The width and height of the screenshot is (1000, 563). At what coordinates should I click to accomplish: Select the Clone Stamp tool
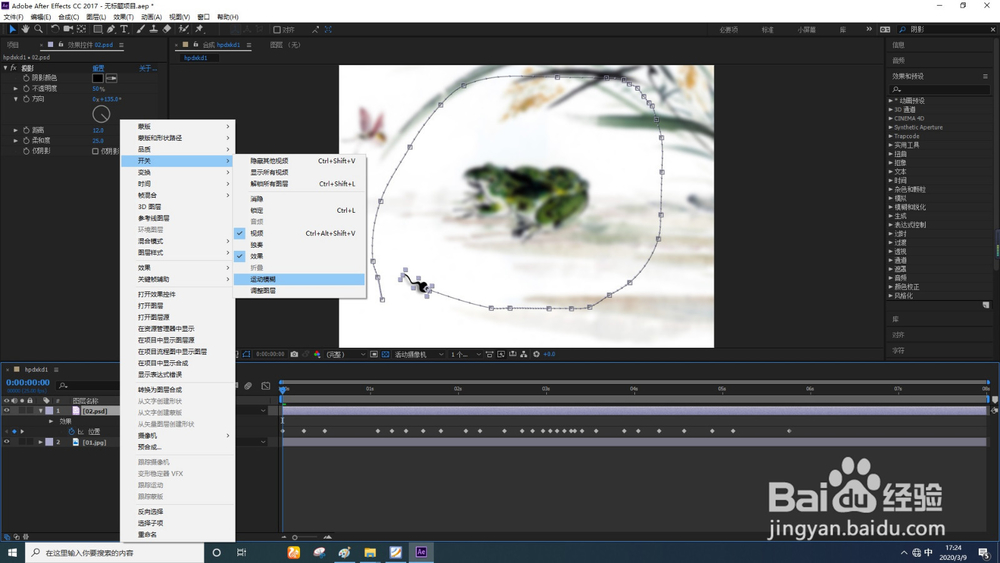153,29
